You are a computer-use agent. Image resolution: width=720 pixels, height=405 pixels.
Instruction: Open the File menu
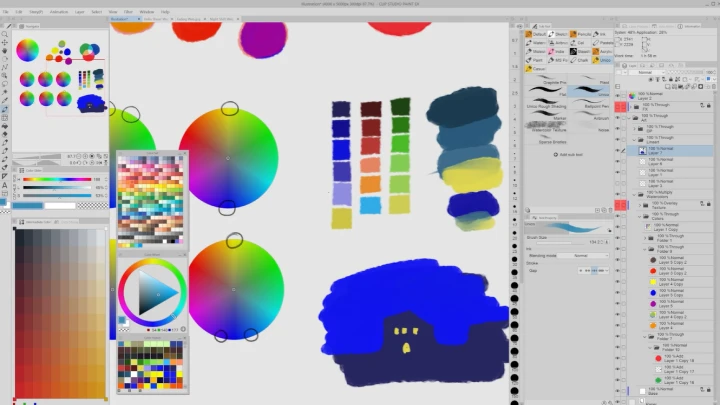pyautogui.click(x=6, y=11)
